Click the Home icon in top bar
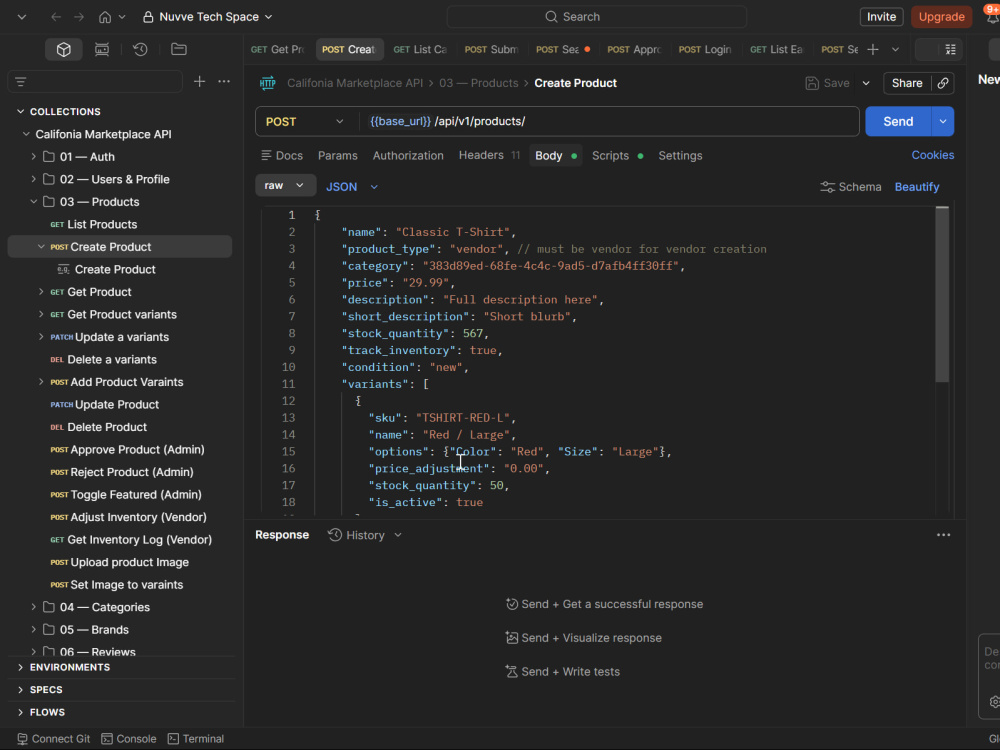1000x750 pixels. pyautogui.click(x=105, y=17)
